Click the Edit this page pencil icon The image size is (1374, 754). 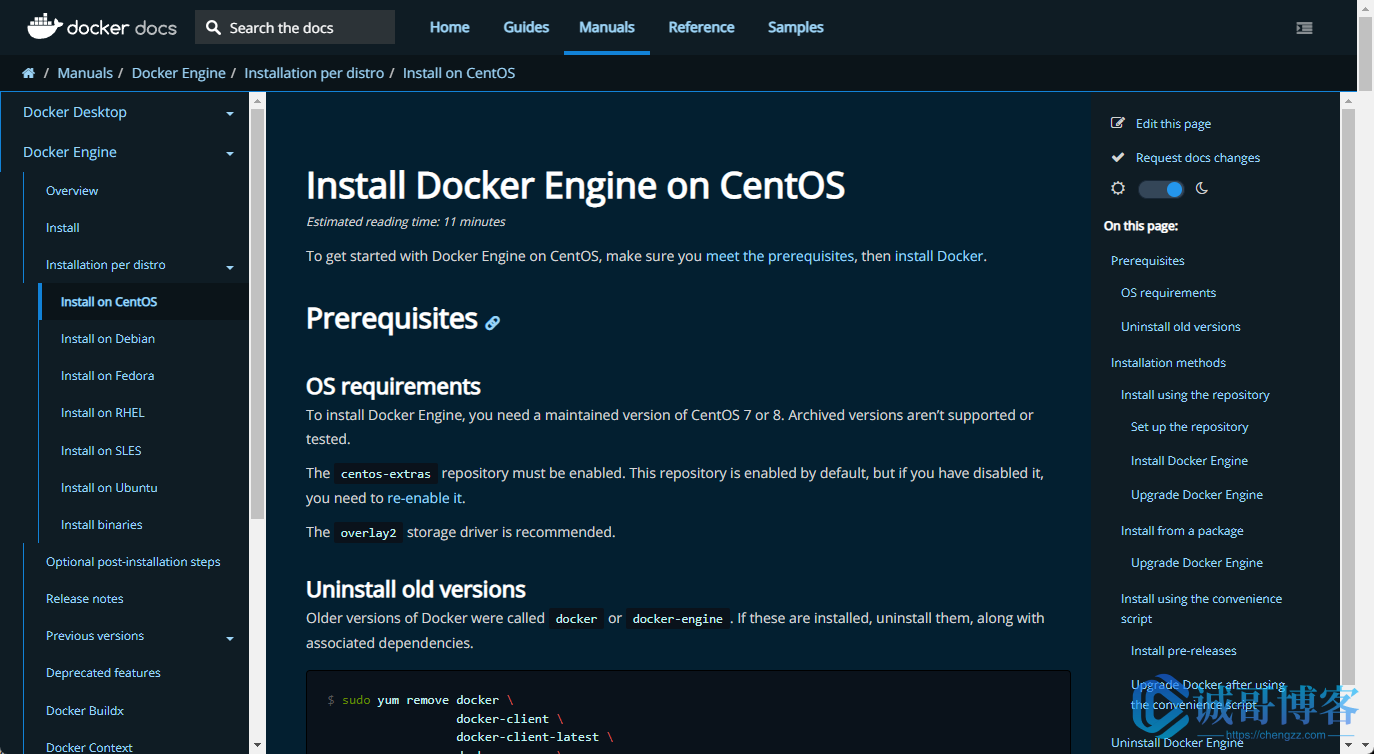1118,123
